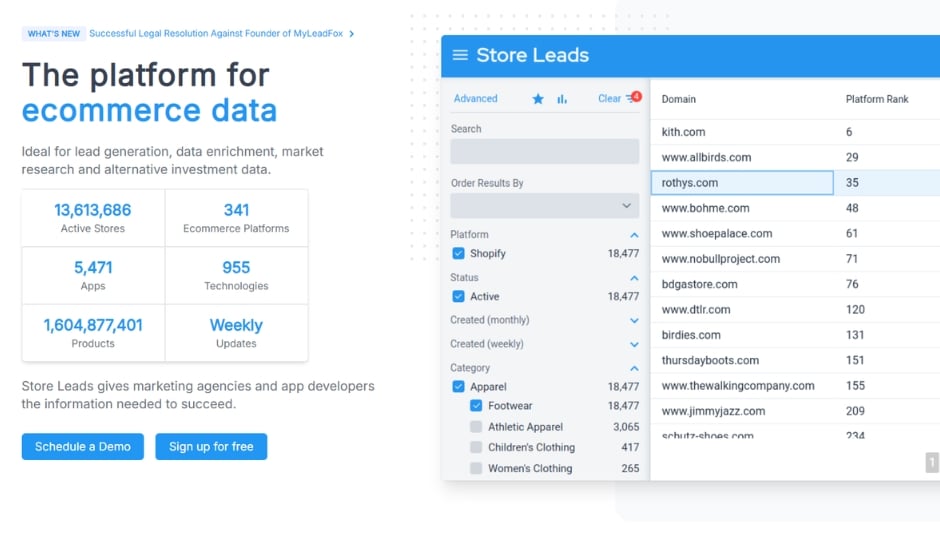Screen dimensions: 940x540
Task: Expand the Created (weekly) filter
Action: [634, 345]
